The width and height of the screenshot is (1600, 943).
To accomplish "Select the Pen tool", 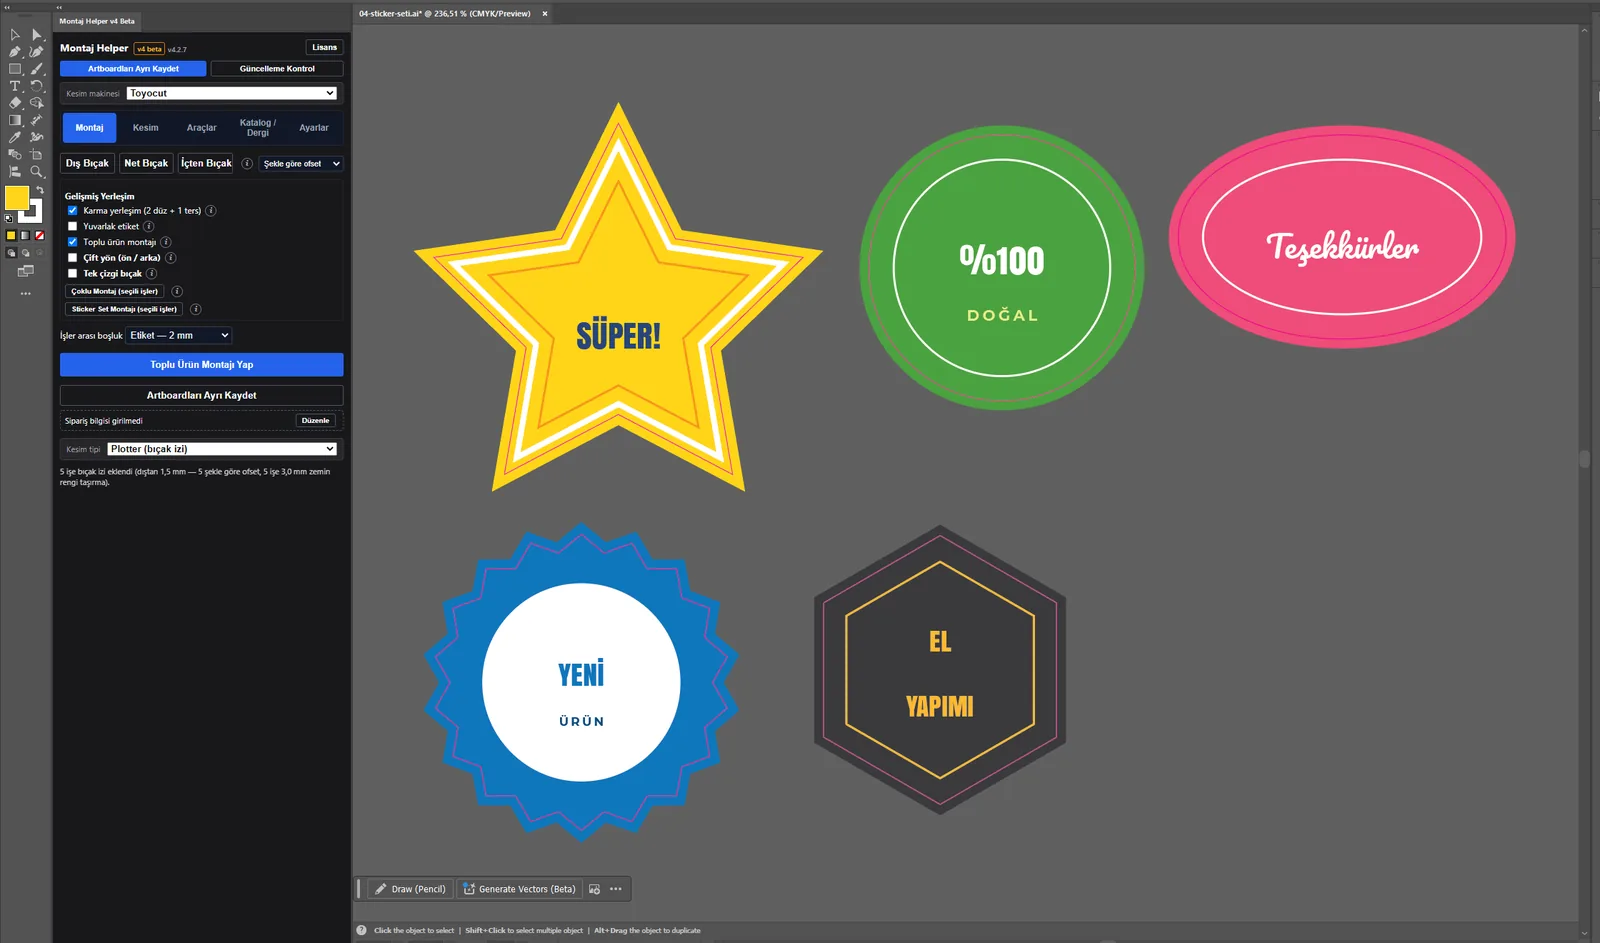I will tap(15, 52).
